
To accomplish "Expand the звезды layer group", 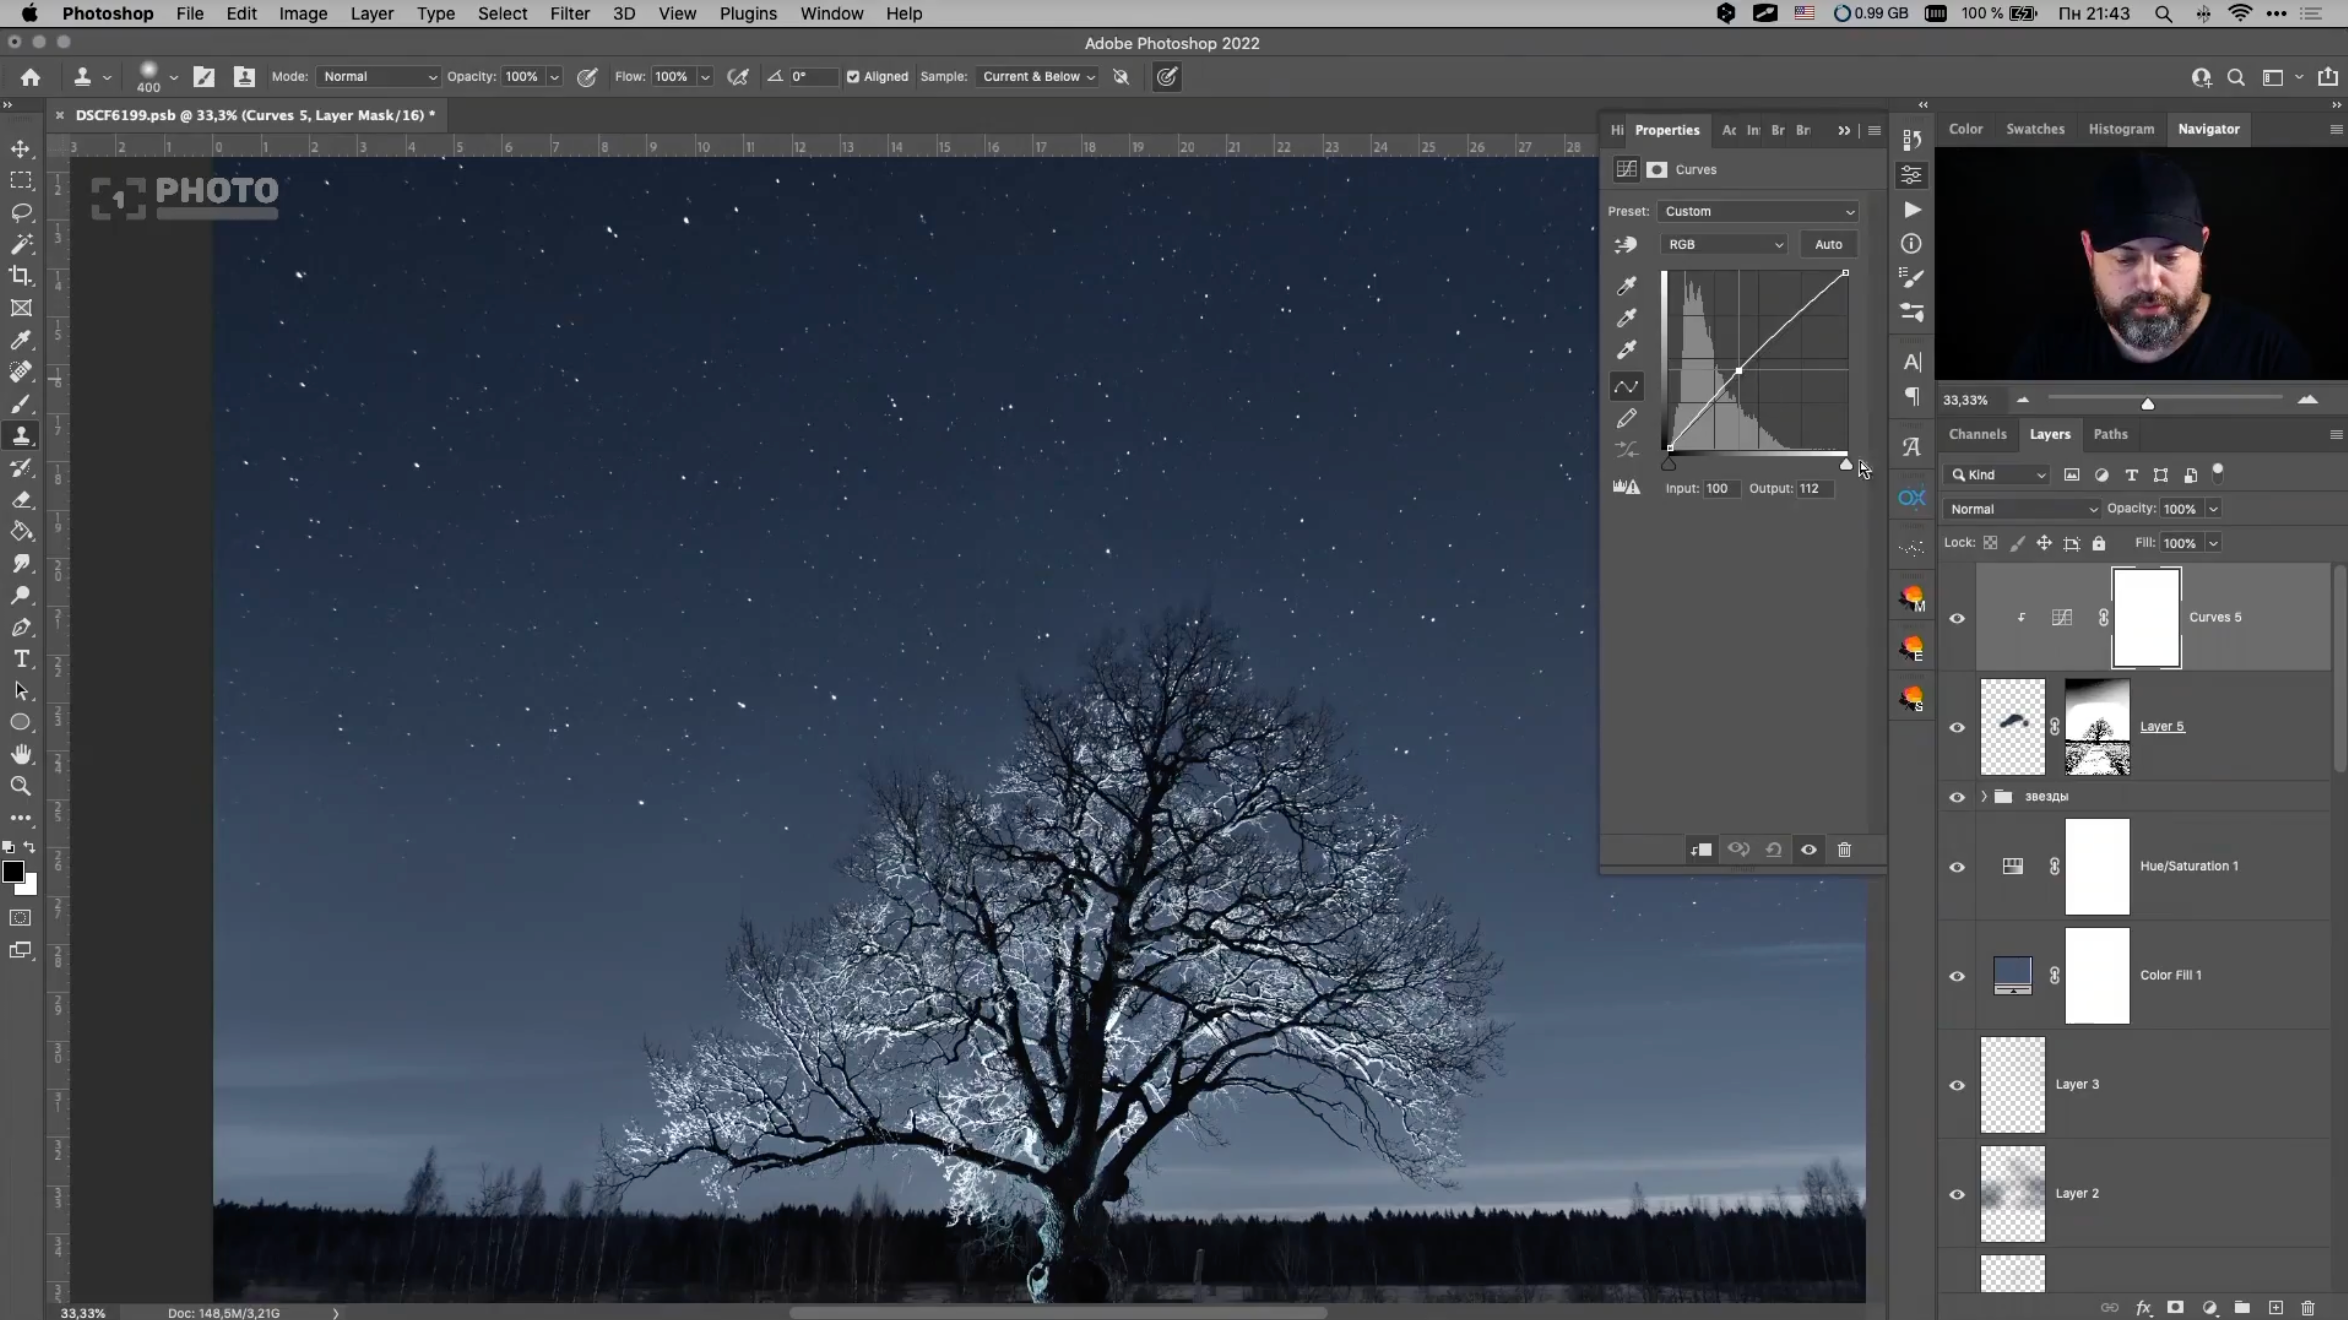I will 1984,797.
